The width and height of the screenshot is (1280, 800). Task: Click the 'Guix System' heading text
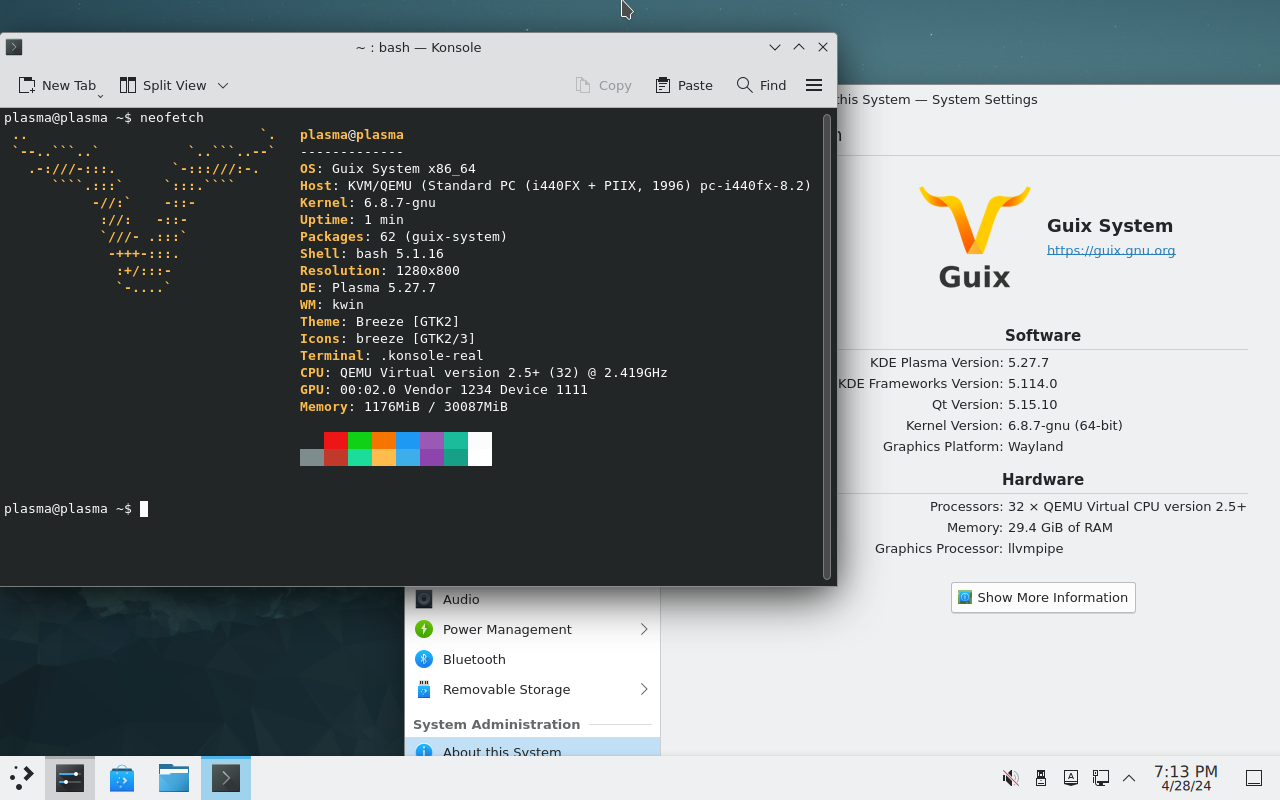[1110, 226]
